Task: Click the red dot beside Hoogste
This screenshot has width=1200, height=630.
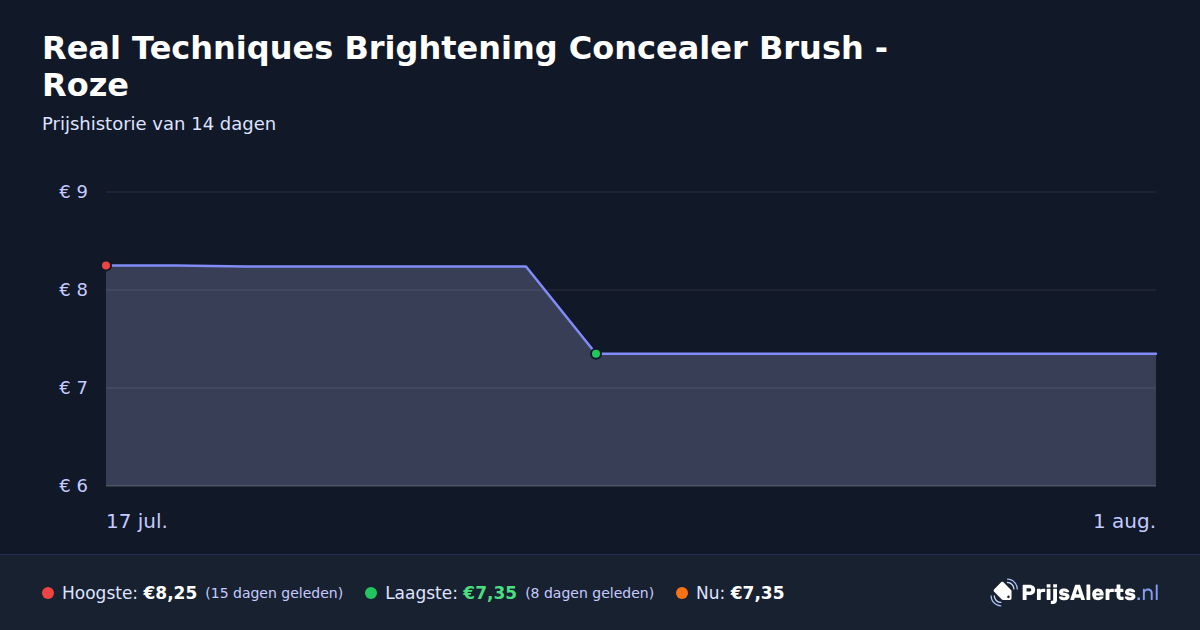Action: (x=48, y=593)
